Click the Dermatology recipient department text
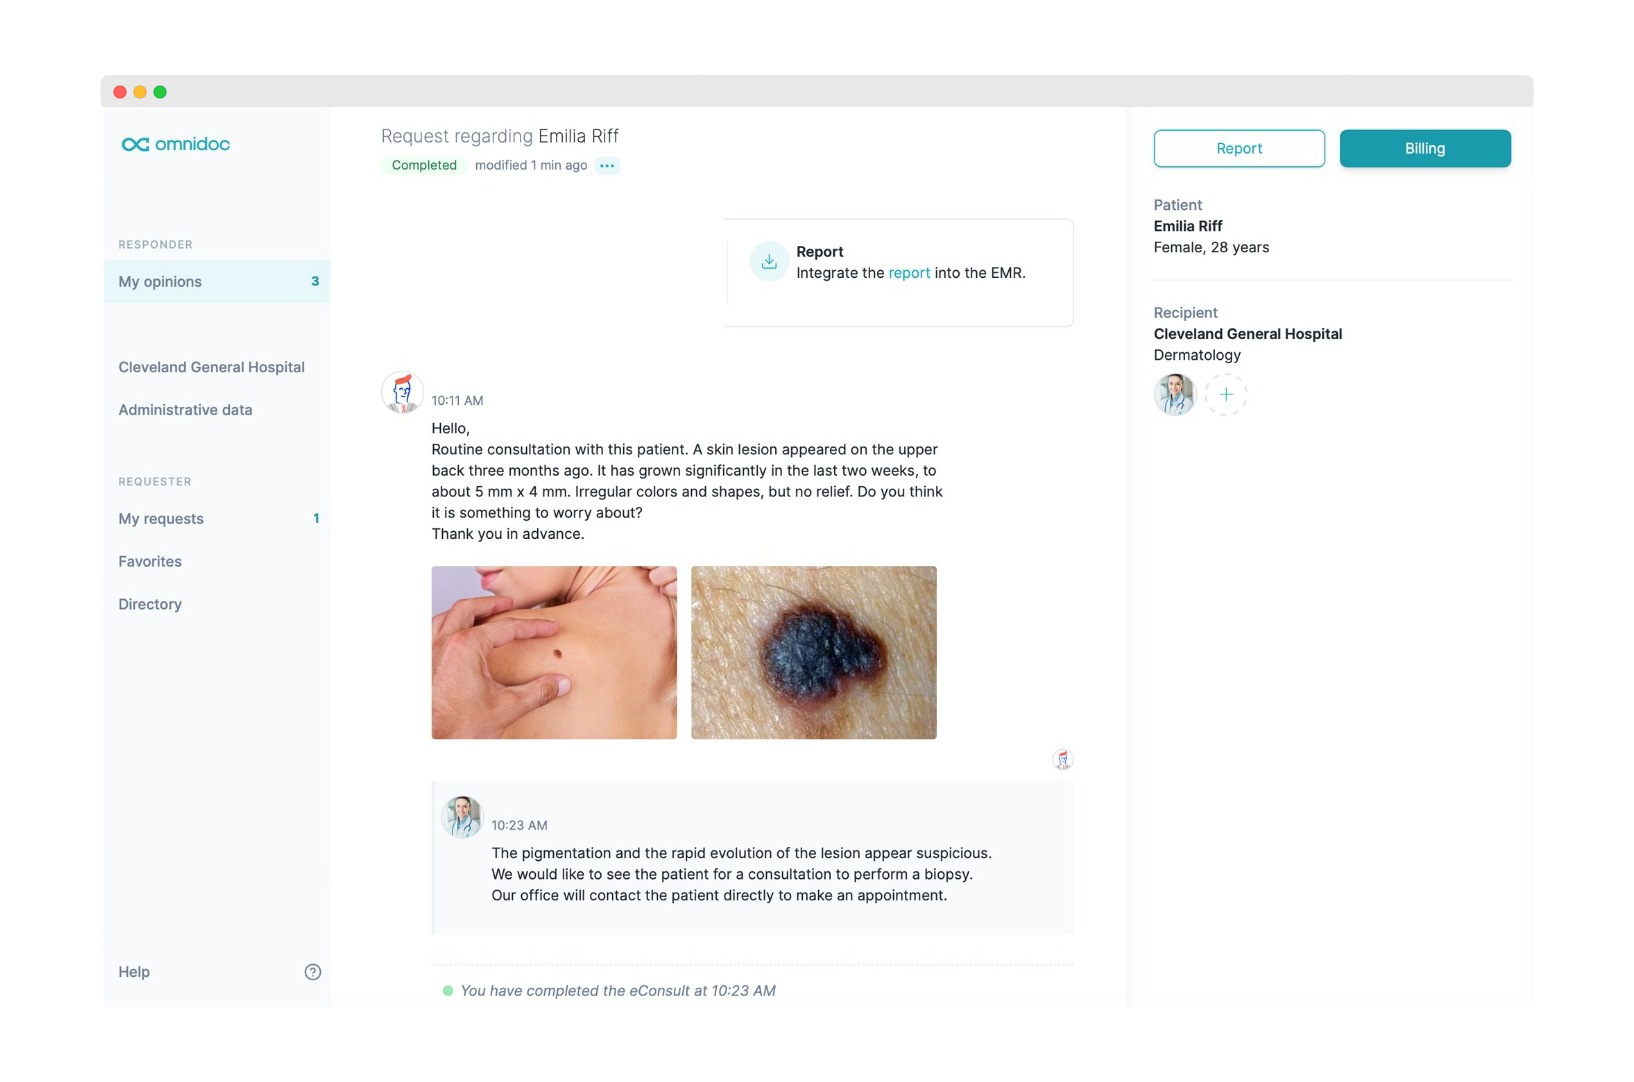Image resolution: width=1634 pixels, height=1082 pixels. (1197, 356)
